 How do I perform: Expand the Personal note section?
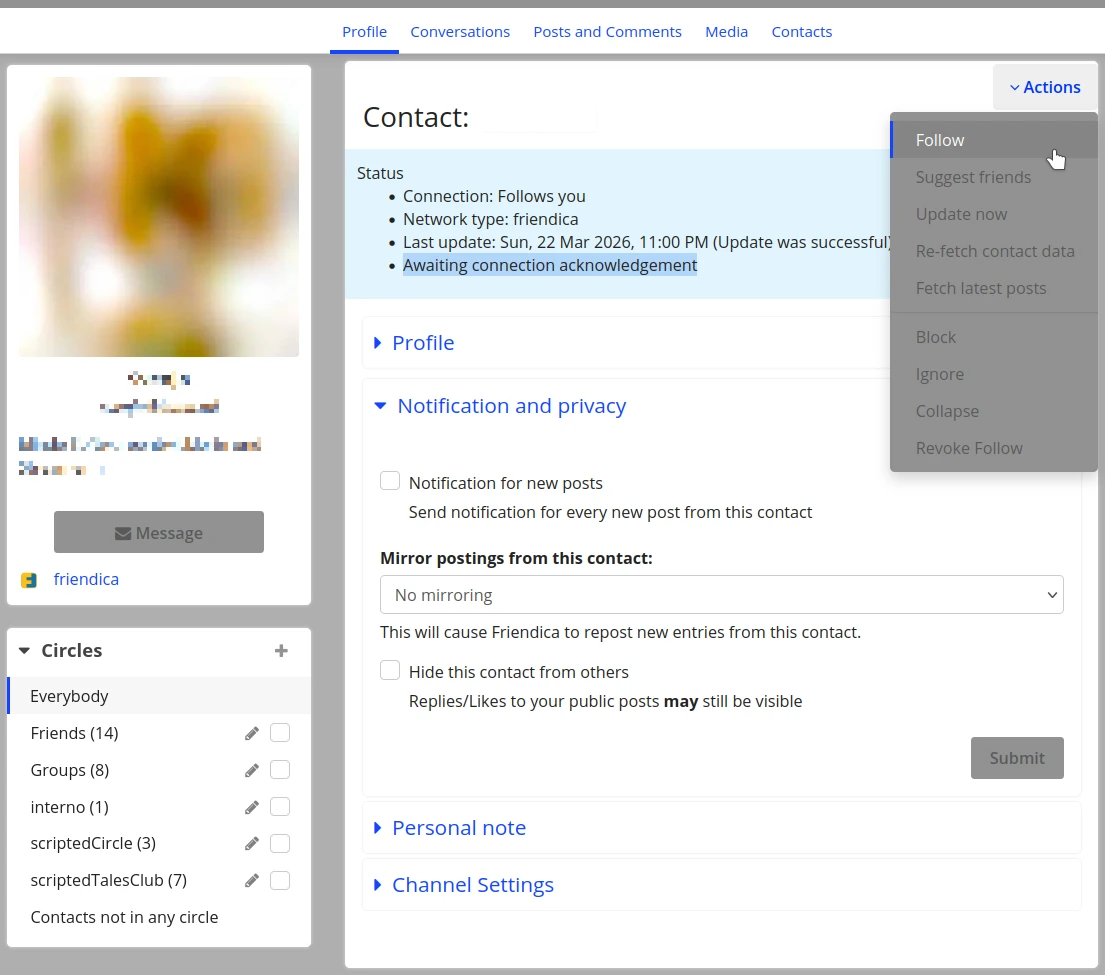[x=458, y=828]
